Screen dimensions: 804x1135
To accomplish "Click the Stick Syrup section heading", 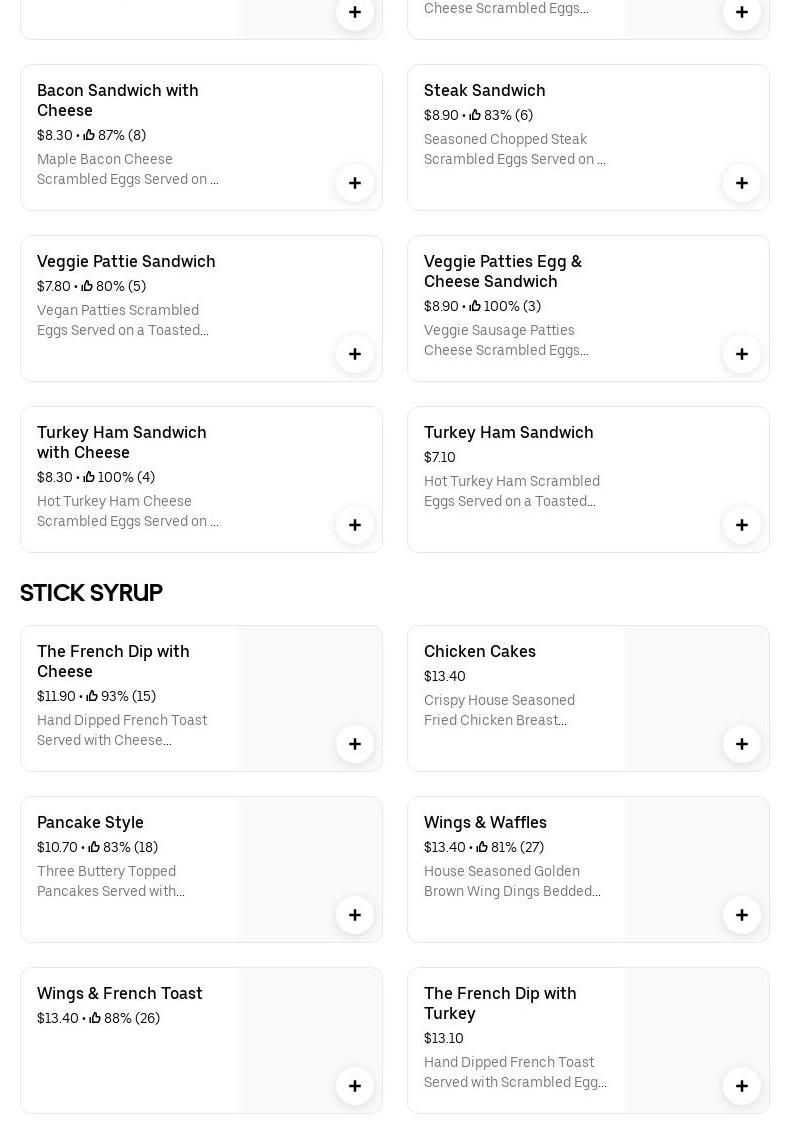I will point(91,593).
